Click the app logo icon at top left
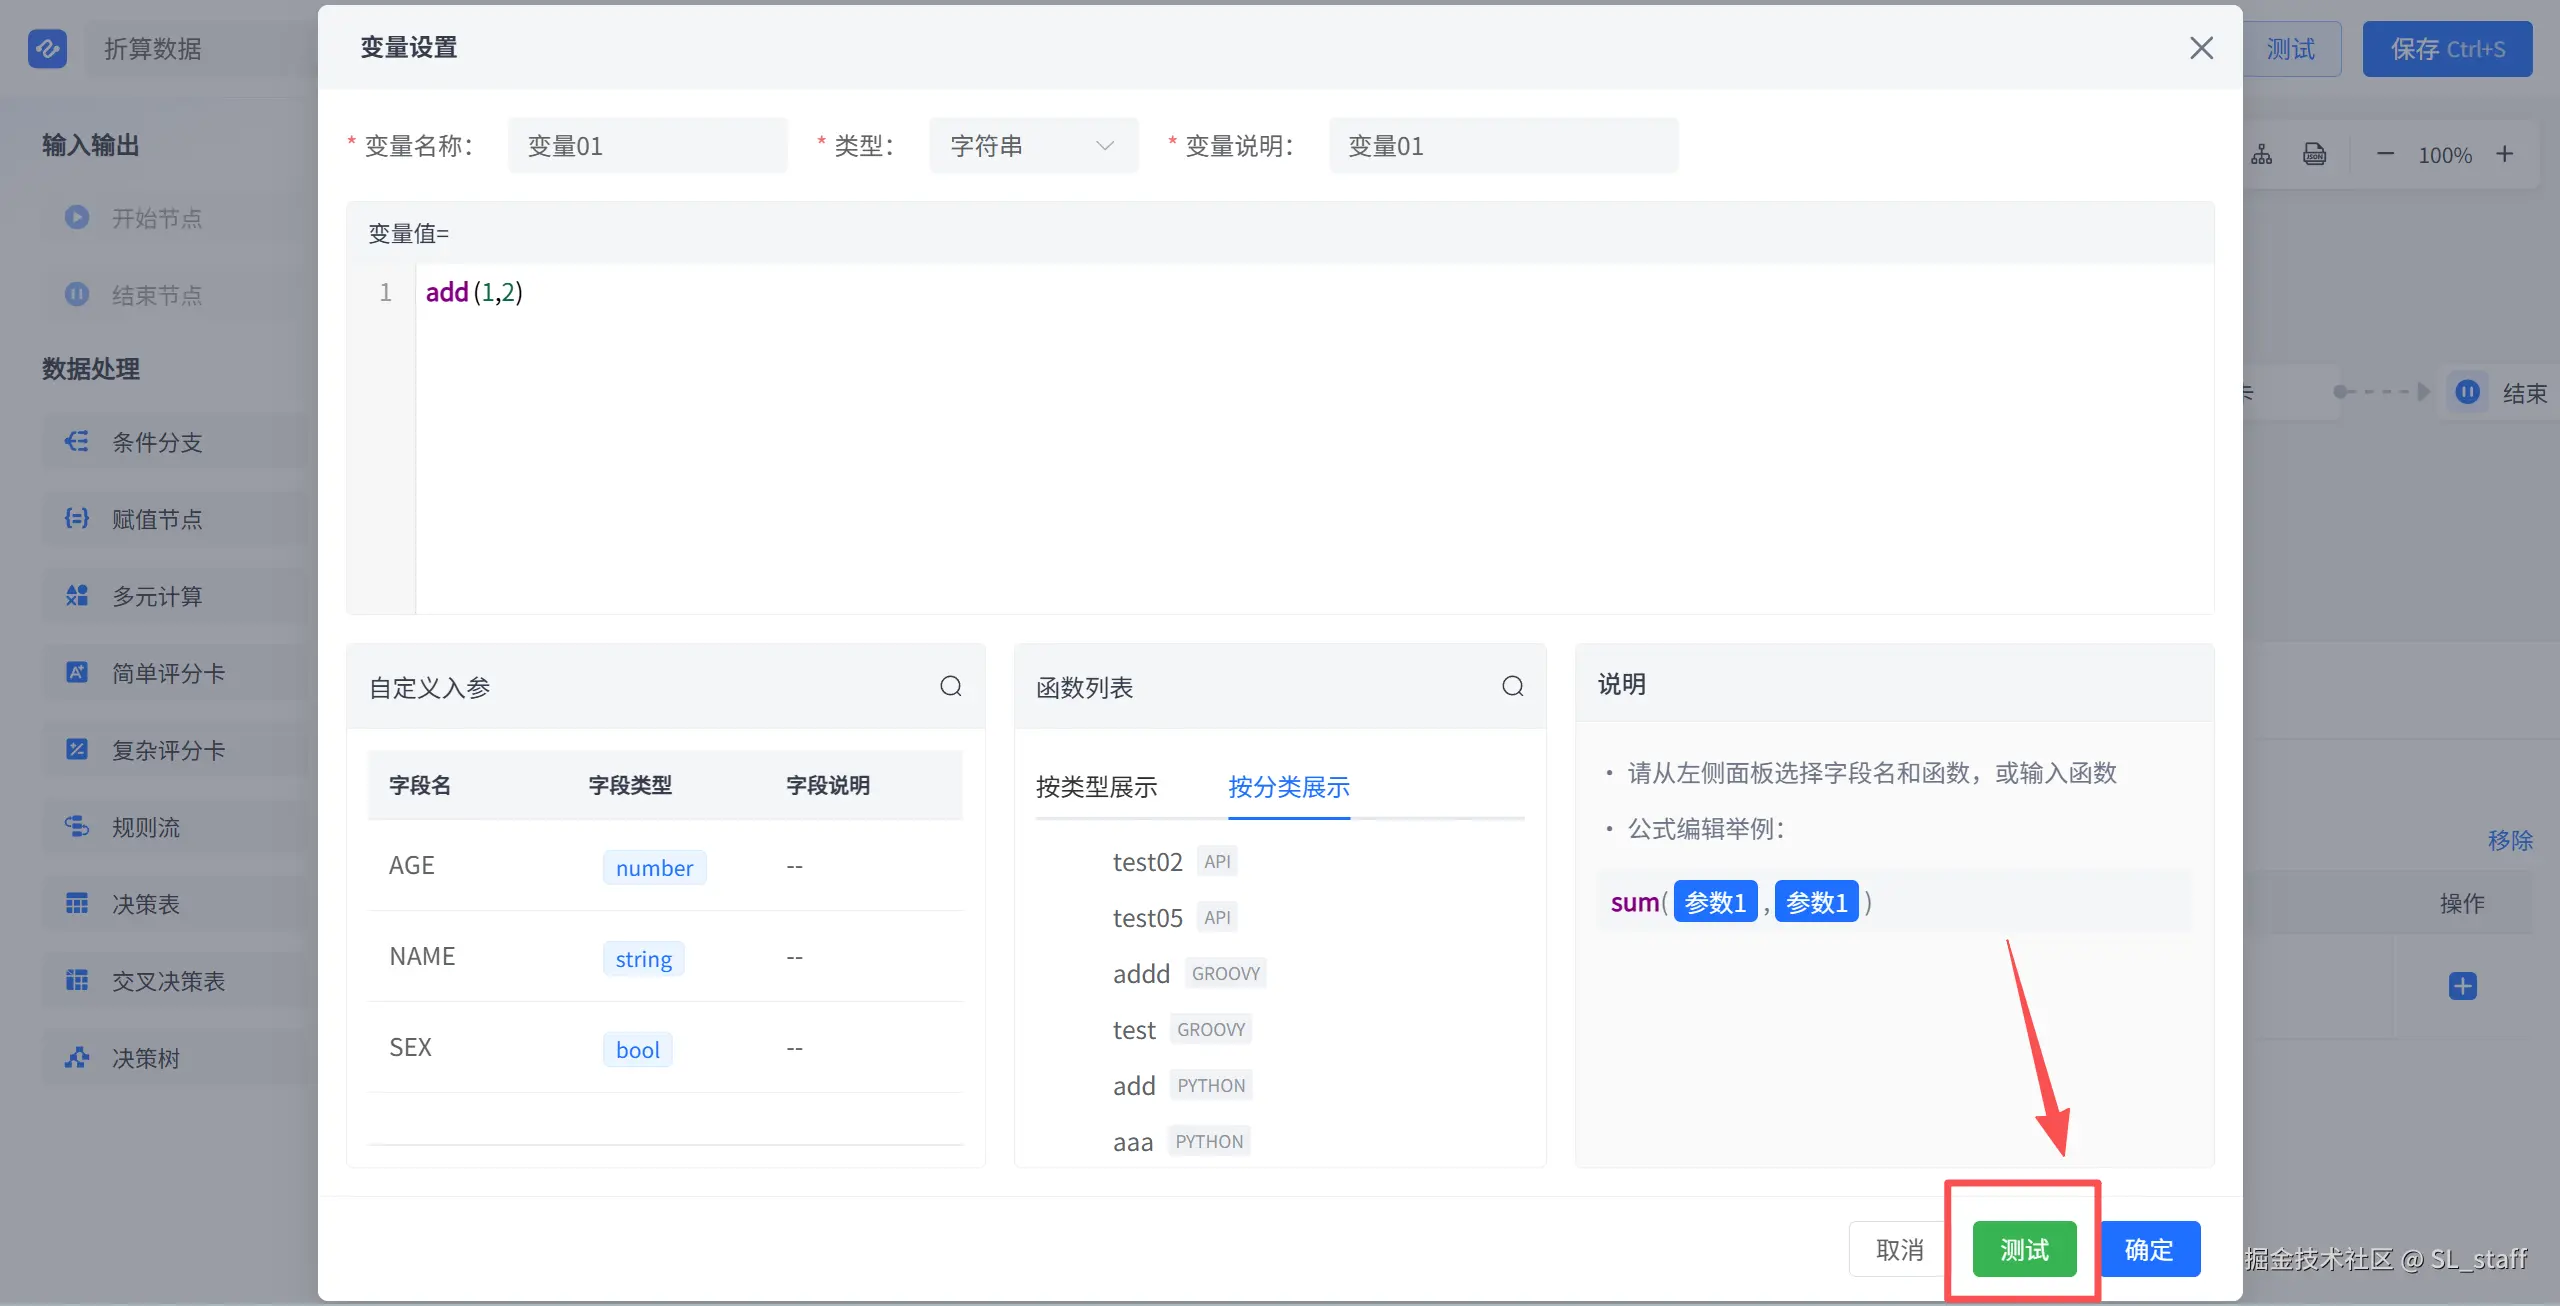2560x1306 pixels. (48, 48)
